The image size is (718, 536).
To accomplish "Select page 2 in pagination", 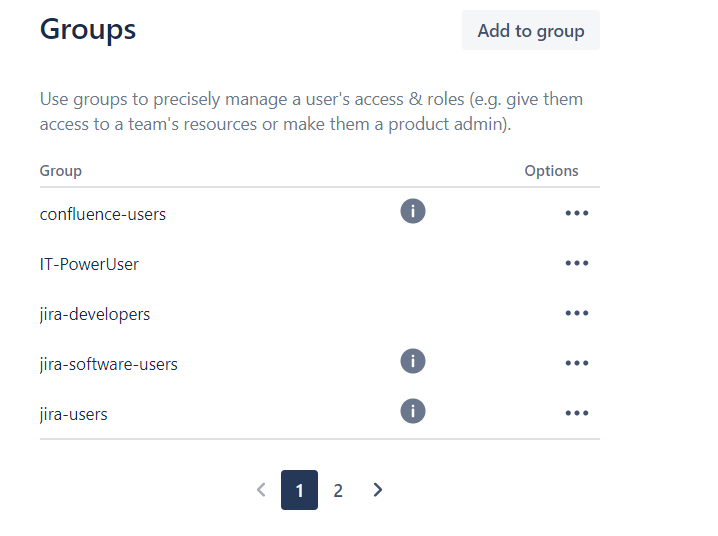I will click(338, 490).
